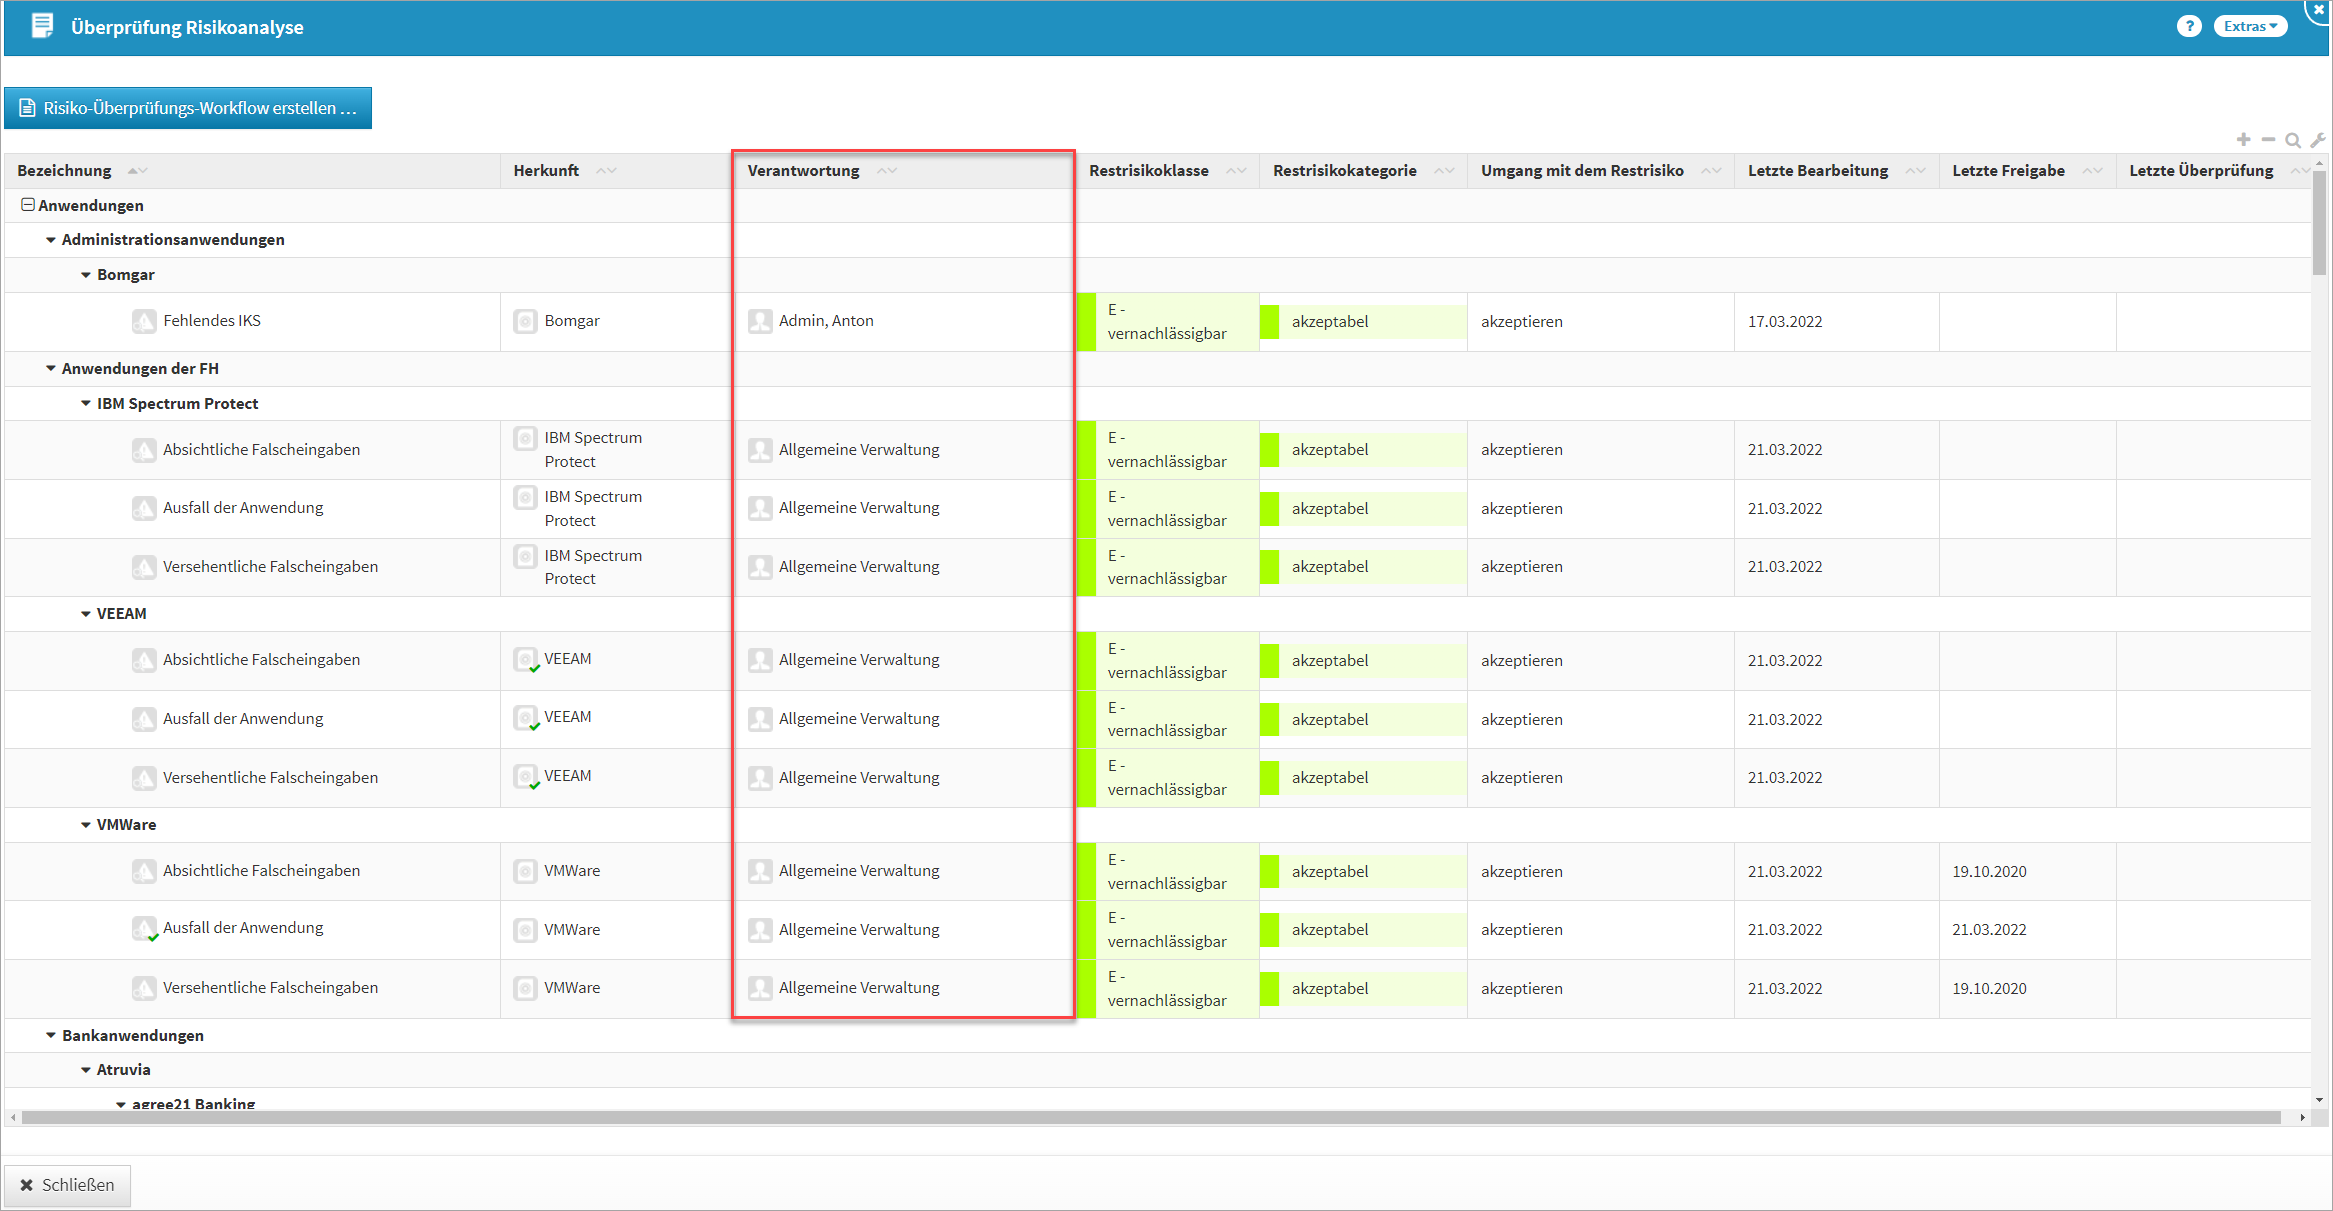Collapse the VEEAM tree node
This screenshot has width=2333, height=1211.
point(86,614)
